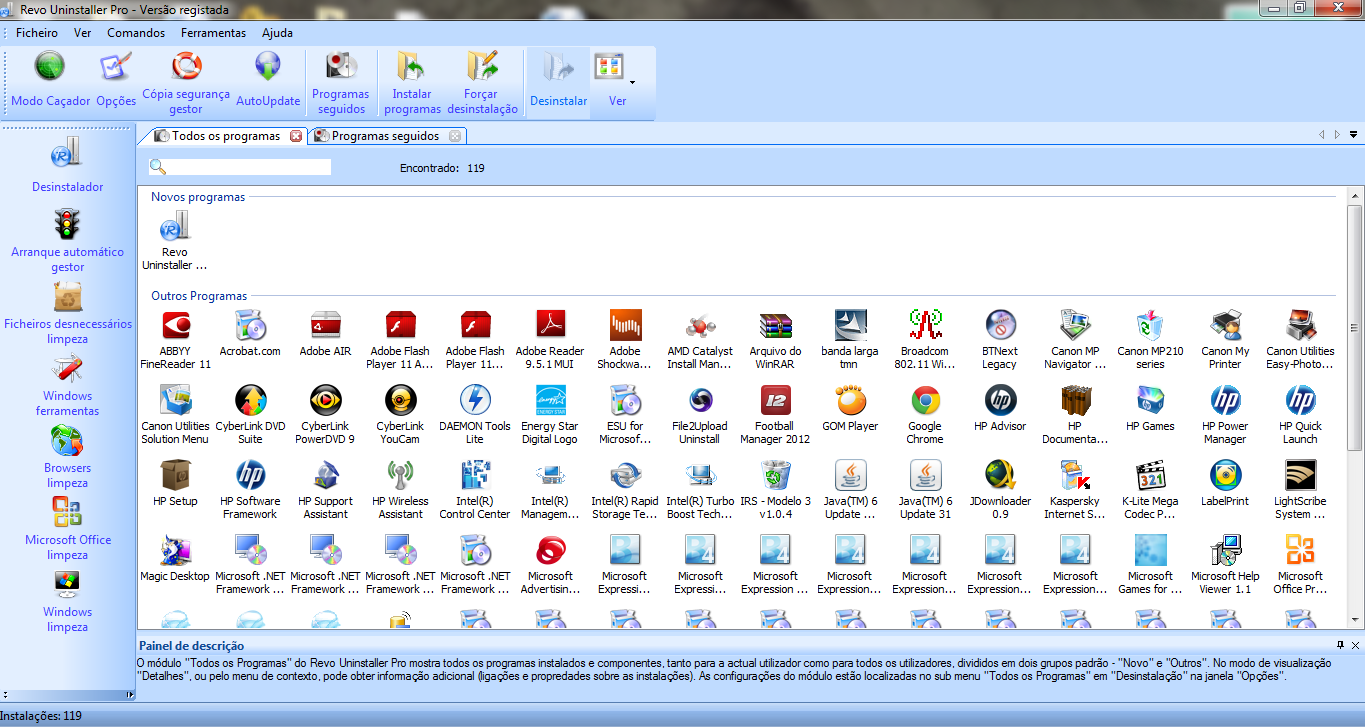Image resolution: width=1365 pixels, height=727 pixels.
Task: Open Ficheiros desnecessários limpeza in sidebar
Action: (x=67, y=313)
